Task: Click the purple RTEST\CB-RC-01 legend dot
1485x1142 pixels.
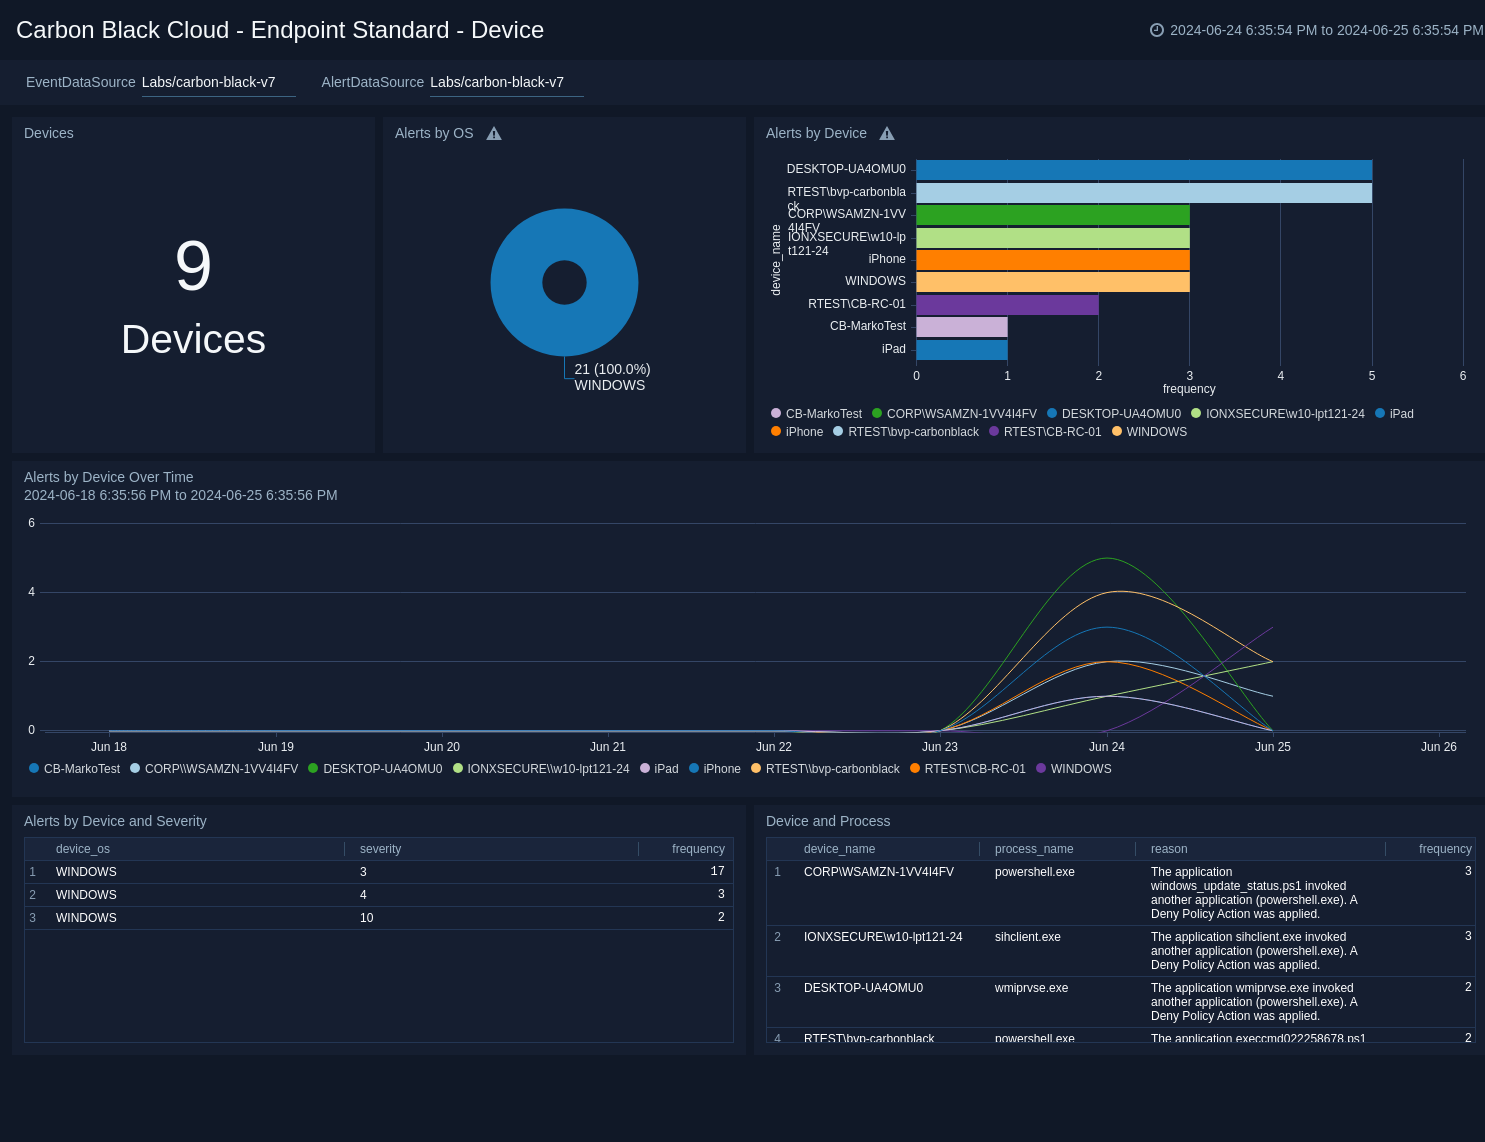Action: pyautogui.click(x=993, y=431)
